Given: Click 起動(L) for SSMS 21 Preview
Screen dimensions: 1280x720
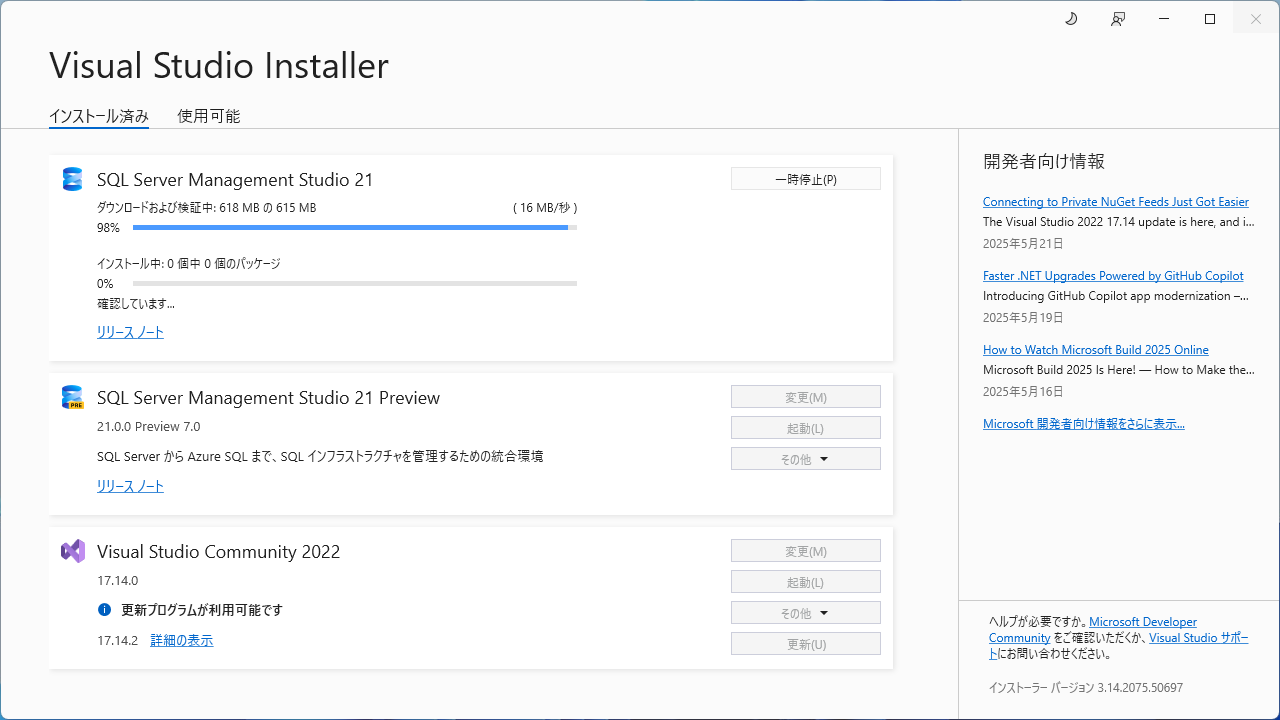Looking at the screenshot, I should (806, 428).
